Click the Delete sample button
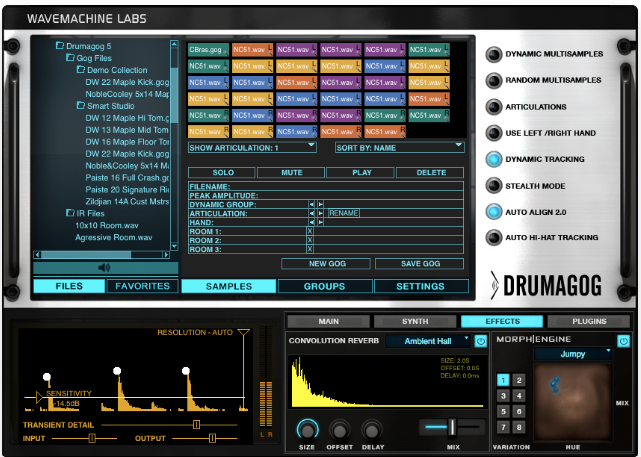The image size is (641, 457). [x=431, y=172]
